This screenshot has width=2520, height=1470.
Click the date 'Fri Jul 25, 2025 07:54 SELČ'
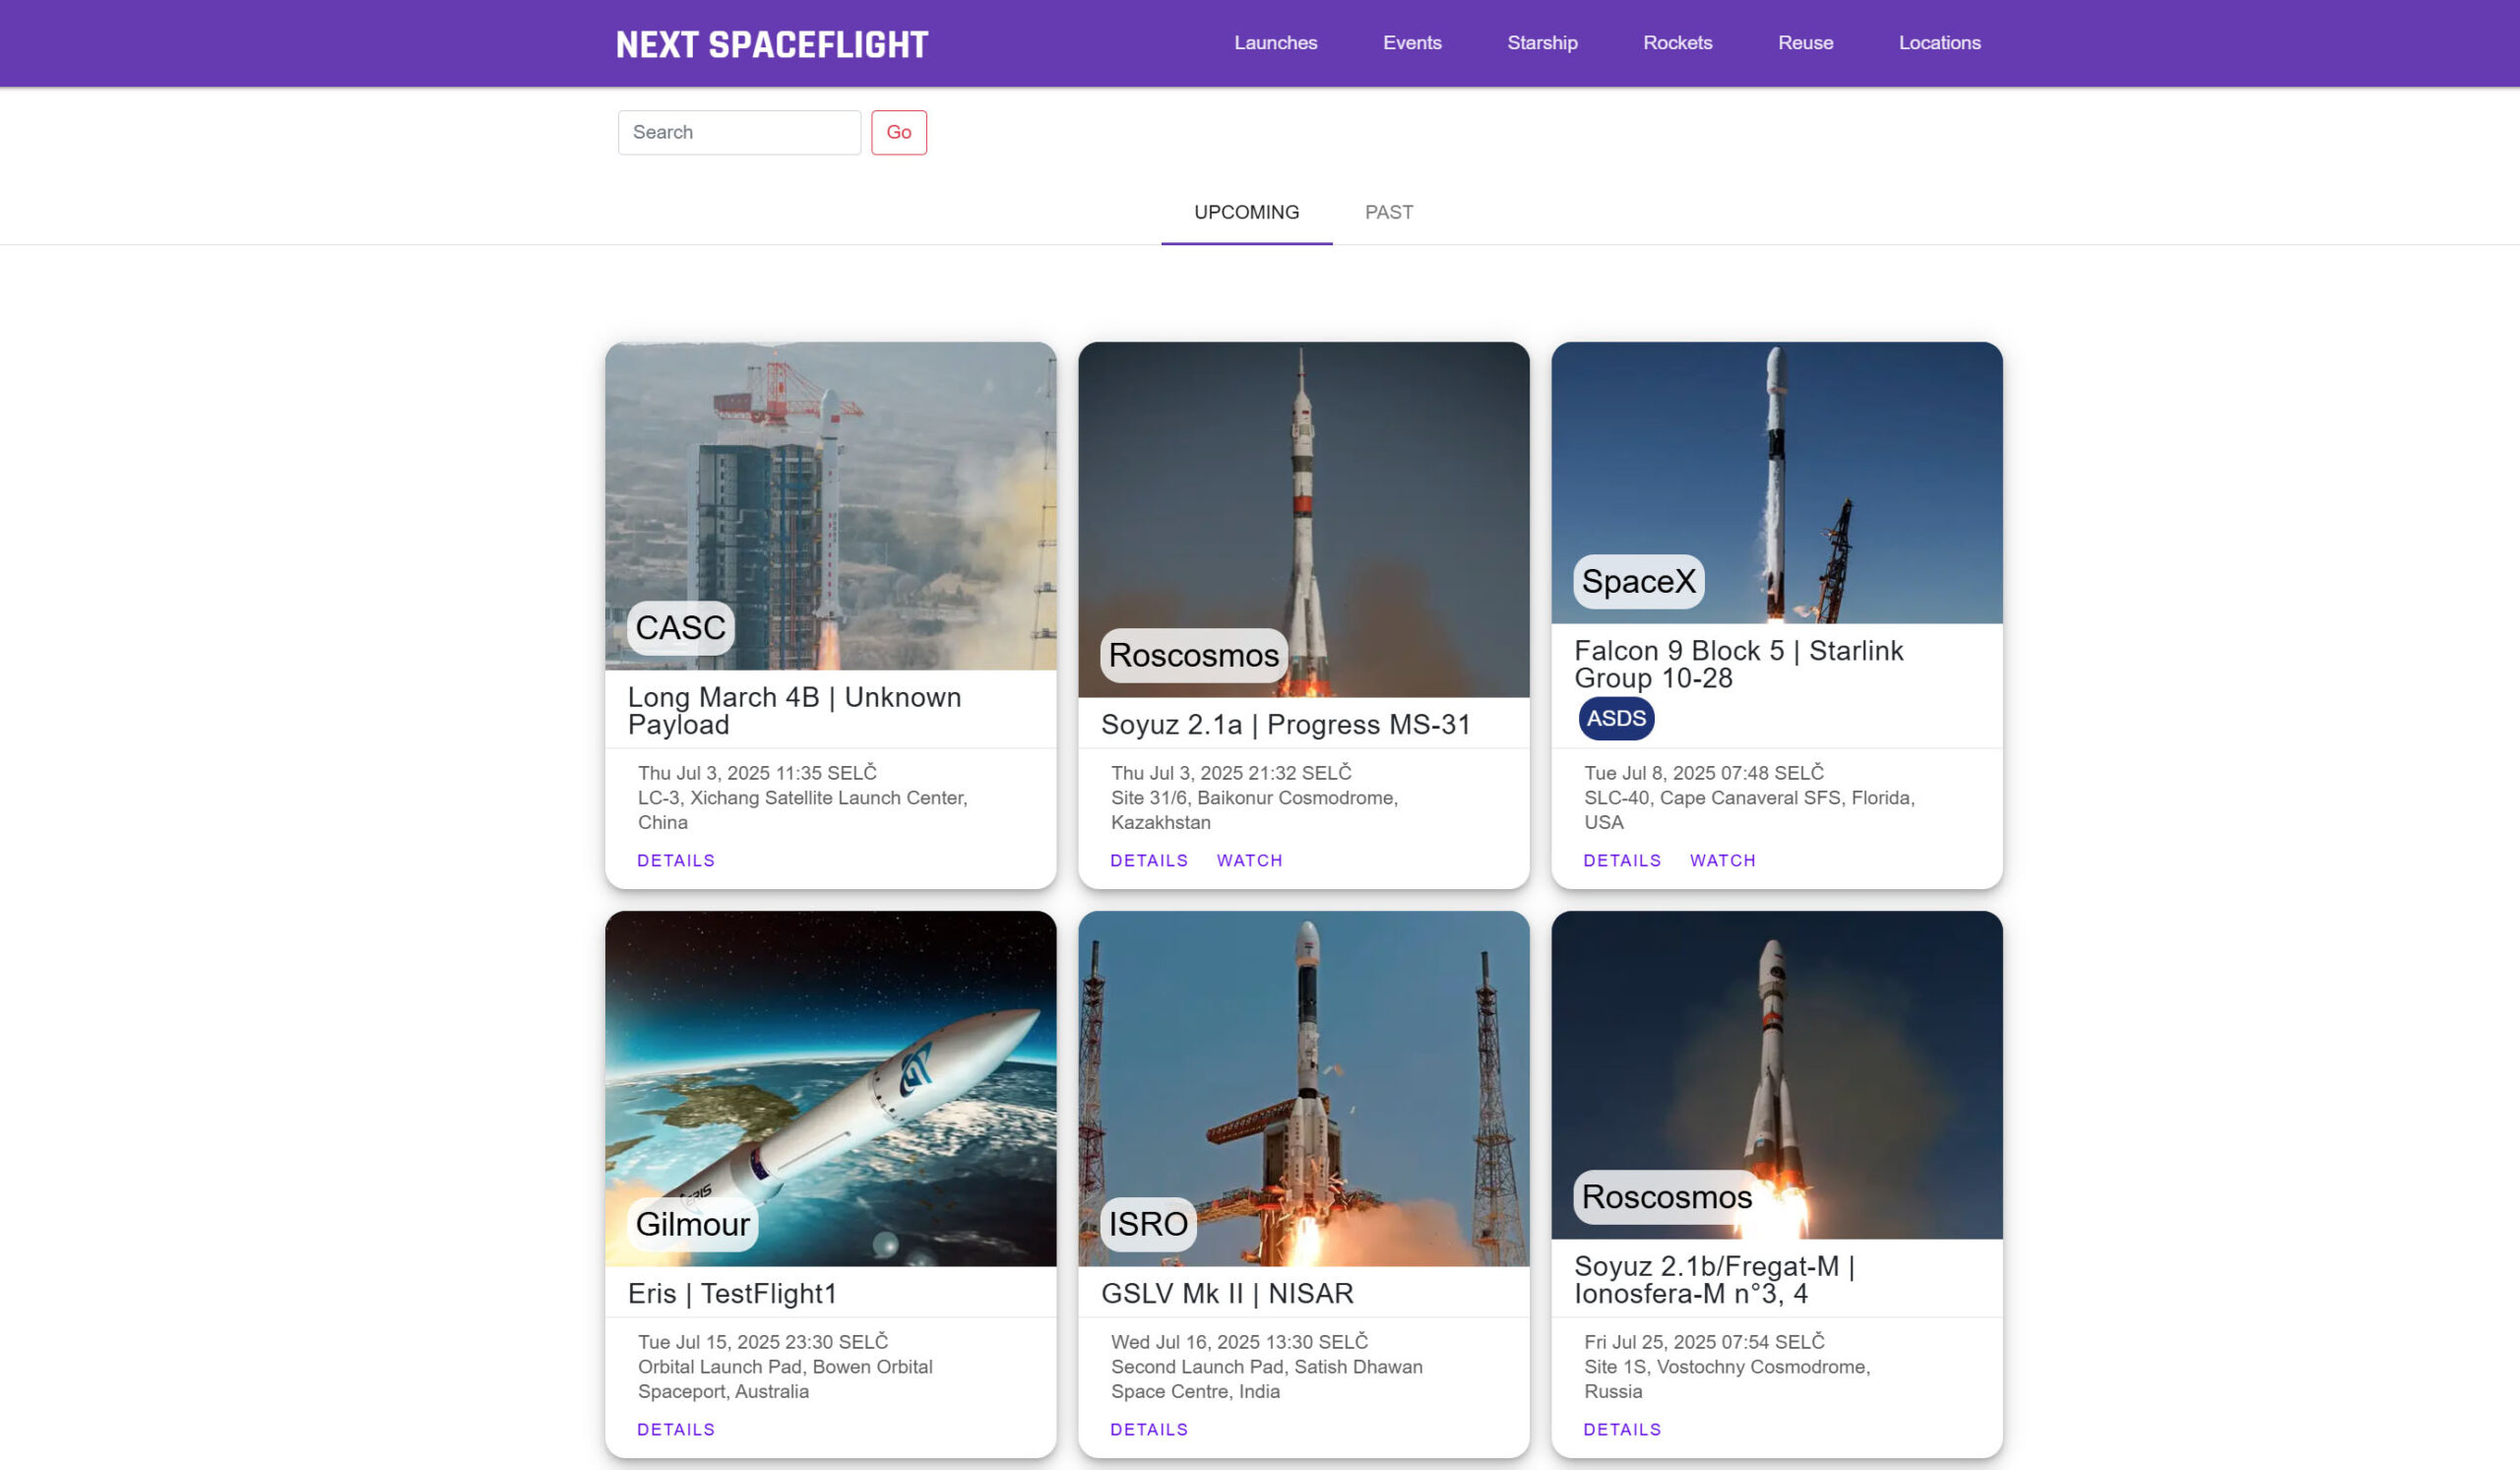1704,1342
